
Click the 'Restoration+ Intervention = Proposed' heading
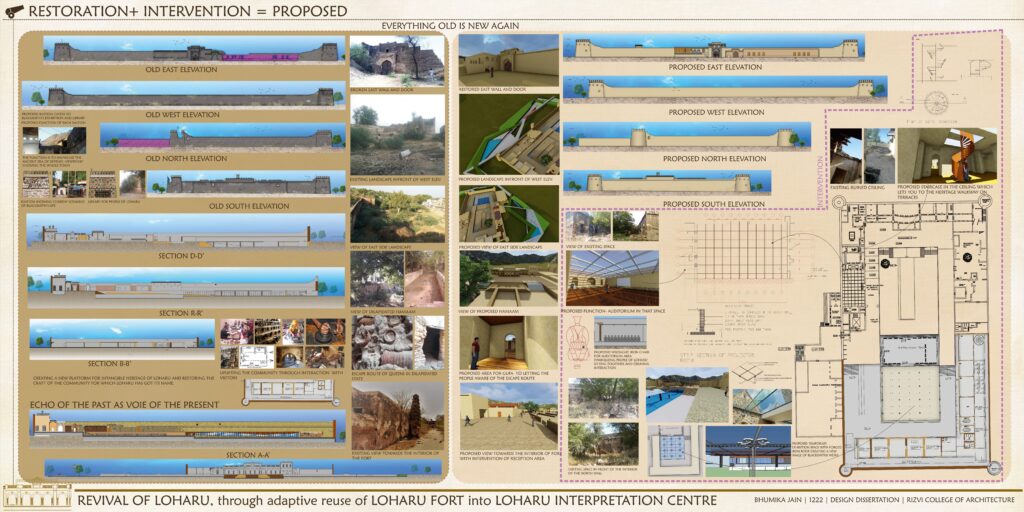pos(188,11)
